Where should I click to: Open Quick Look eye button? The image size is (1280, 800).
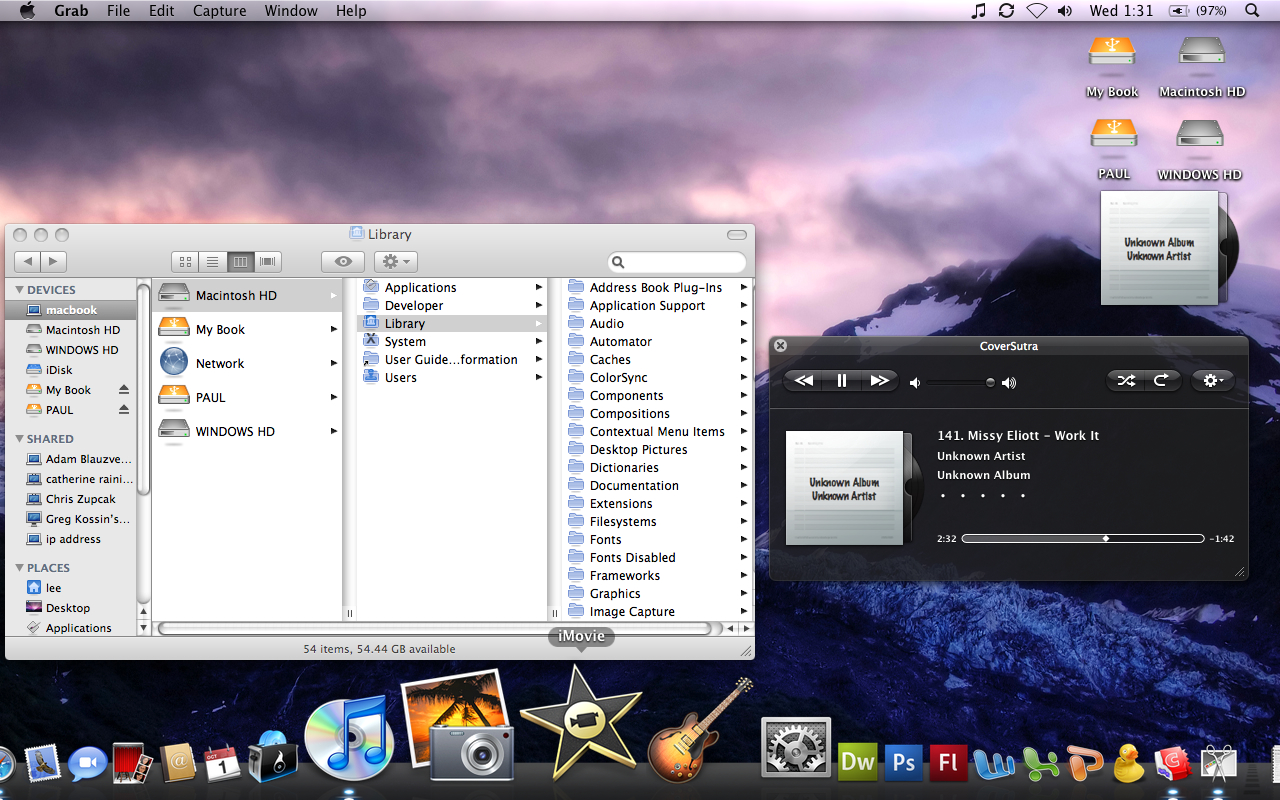click(x=343, y=261)
